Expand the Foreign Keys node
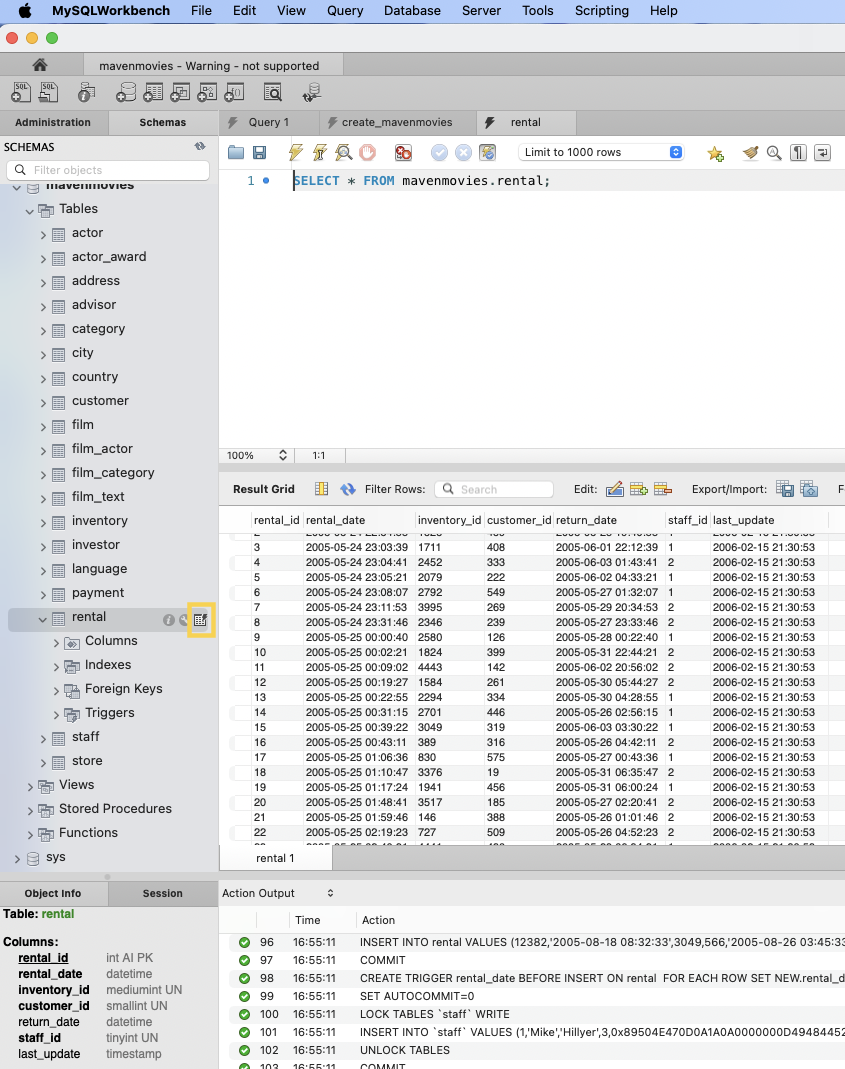The width and height of the screenshot is (845, 1069). tap(56, 691)
